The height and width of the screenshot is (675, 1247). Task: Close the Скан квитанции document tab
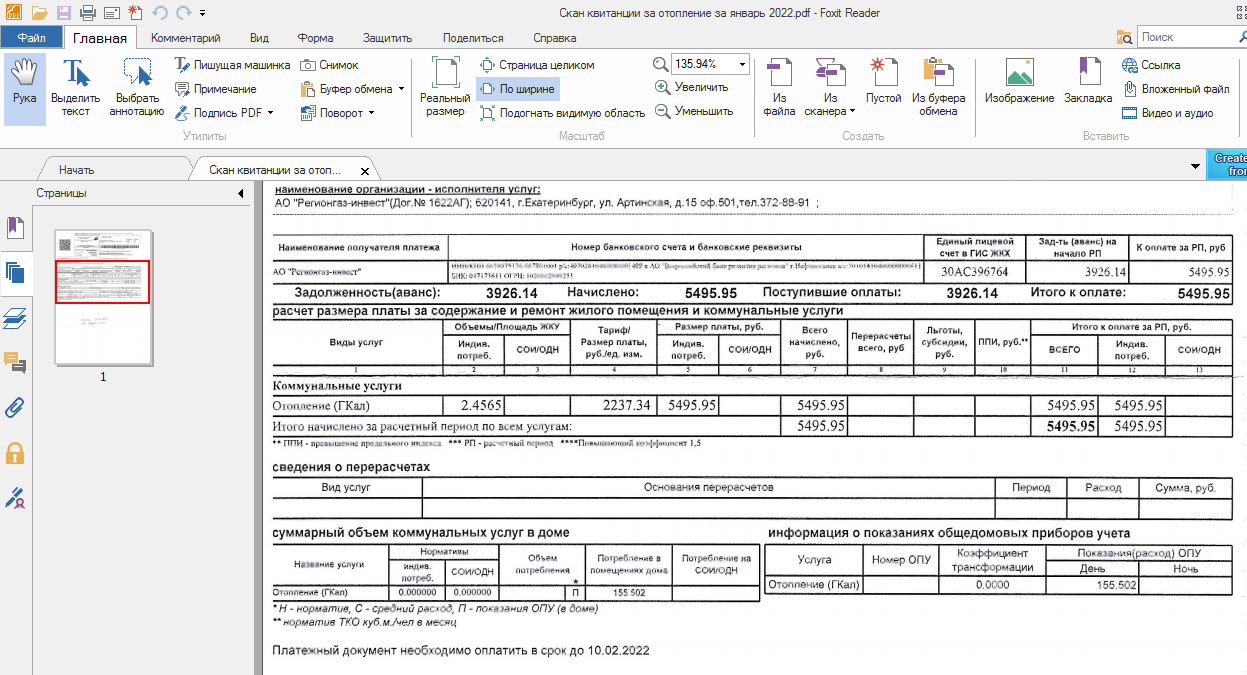click(365, 171)
